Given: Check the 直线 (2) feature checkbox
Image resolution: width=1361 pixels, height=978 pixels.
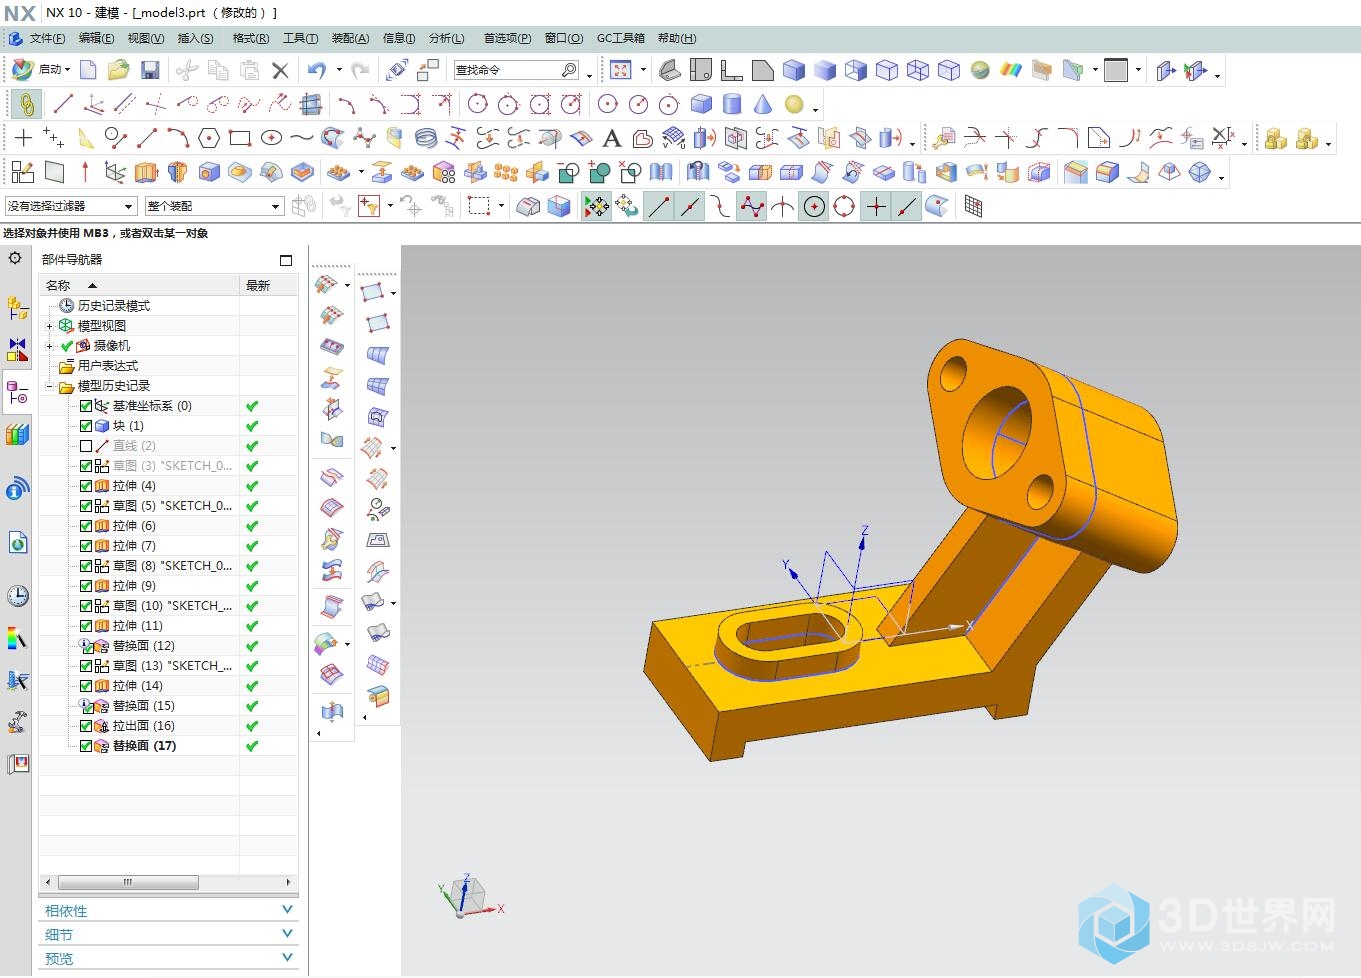Looking at the screenshot, I should (85, 446).
